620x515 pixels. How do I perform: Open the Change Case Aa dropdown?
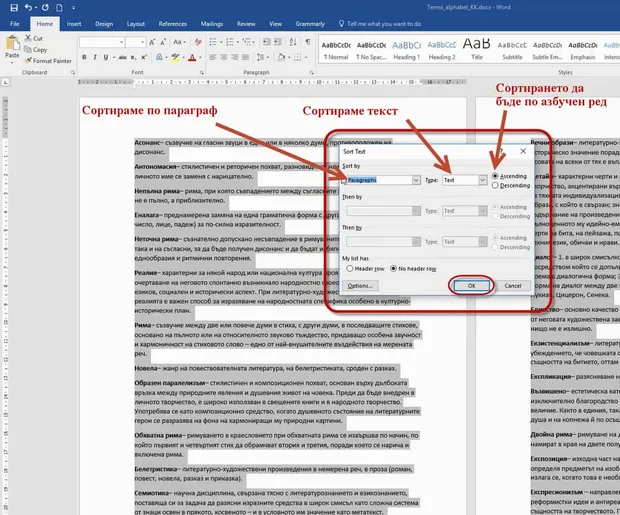coord(179,42)
